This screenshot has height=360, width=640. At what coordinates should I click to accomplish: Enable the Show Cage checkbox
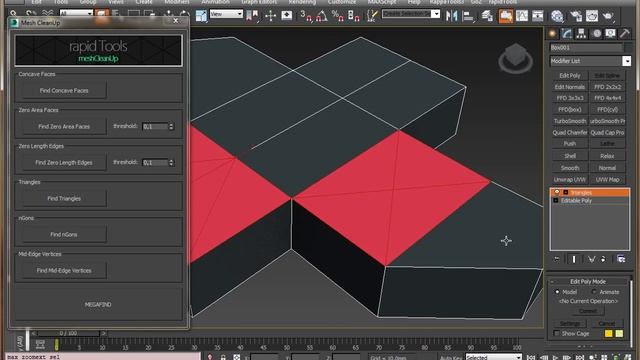(556, 333)
